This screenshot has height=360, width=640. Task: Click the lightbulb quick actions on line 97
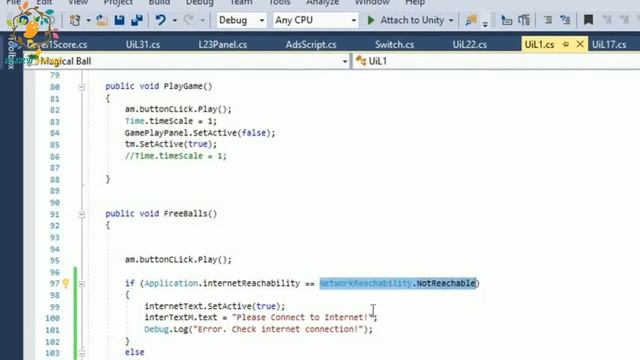pyautogui.click(x=66, y=283)
